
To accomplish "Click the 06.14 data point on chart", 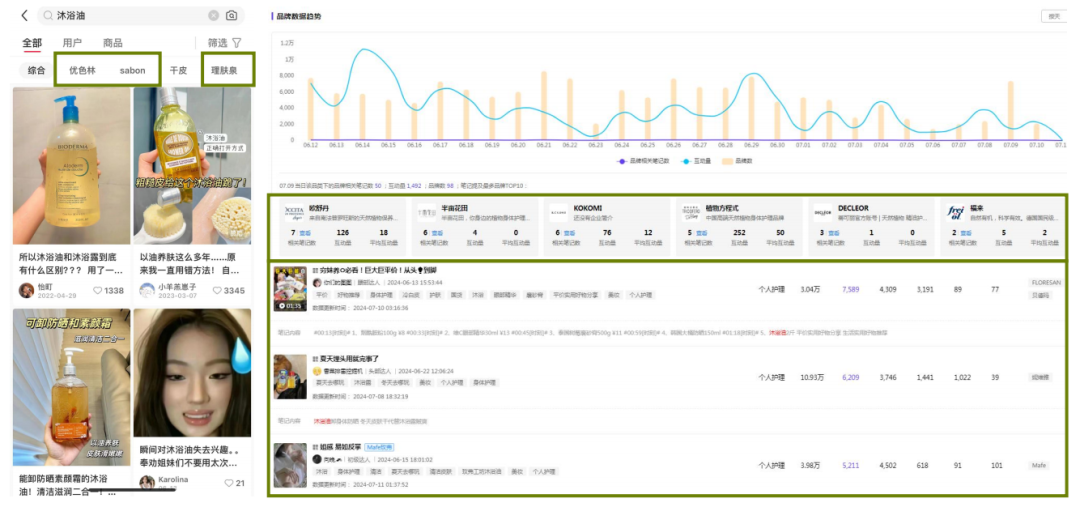I will point(362,50).
